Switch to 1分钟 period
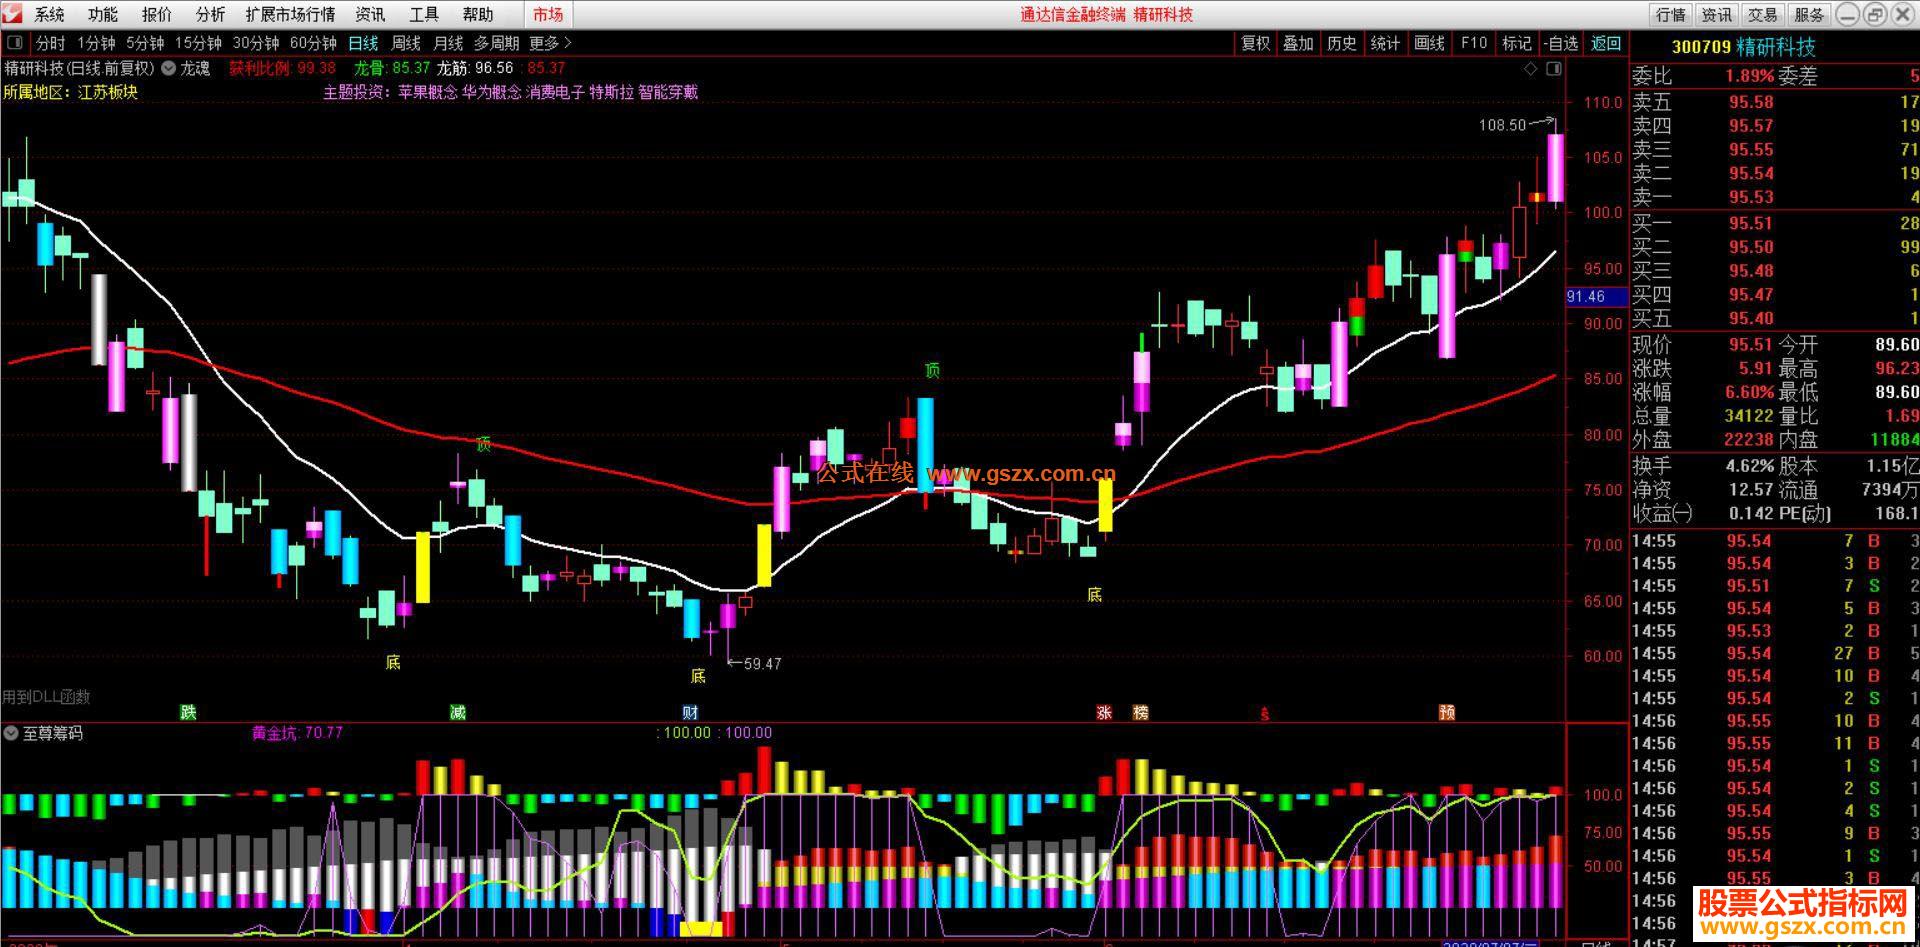Viewport: 1920px width, 947px height. [97, 43]
